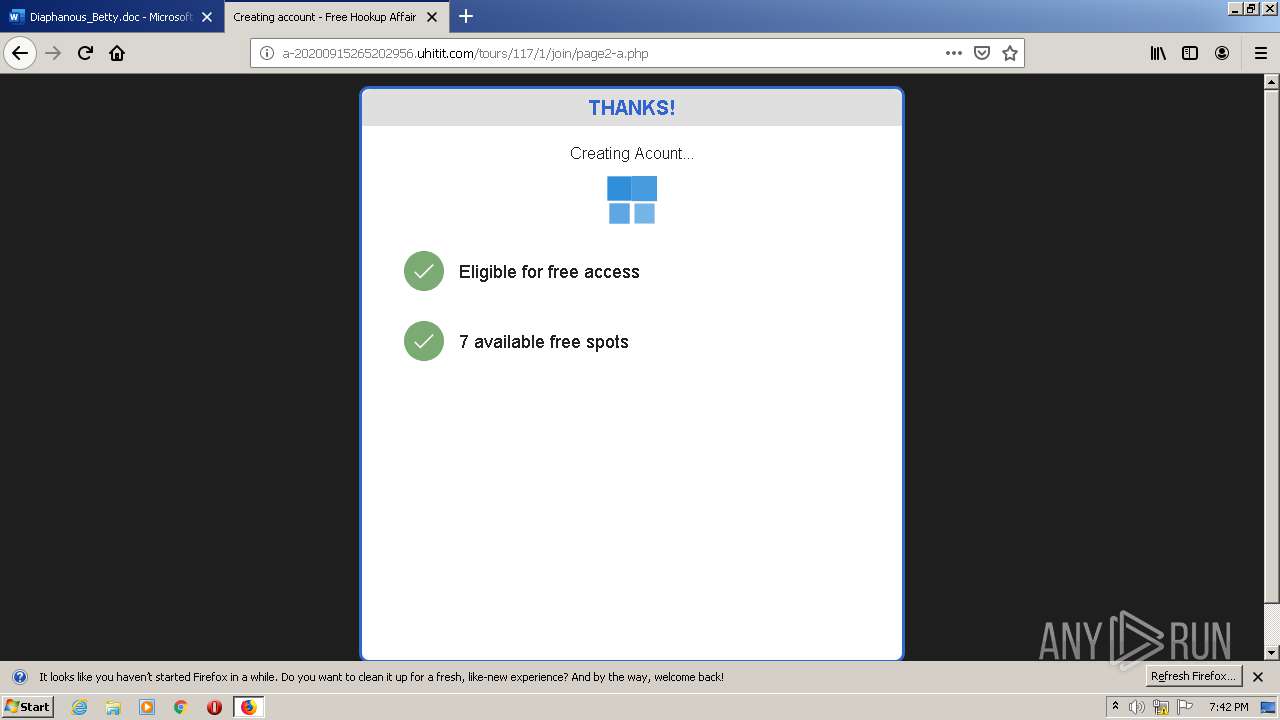
Task: Click the 7 available free spots checkmark
Action: 424,341
